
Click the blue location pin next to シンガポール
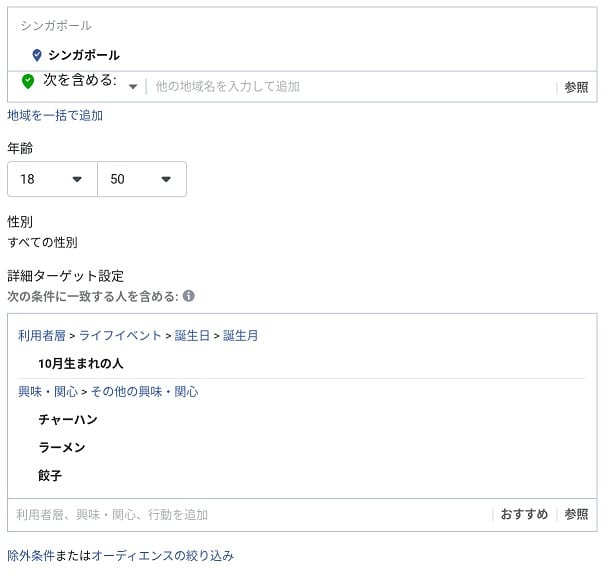tap(37, 55)
